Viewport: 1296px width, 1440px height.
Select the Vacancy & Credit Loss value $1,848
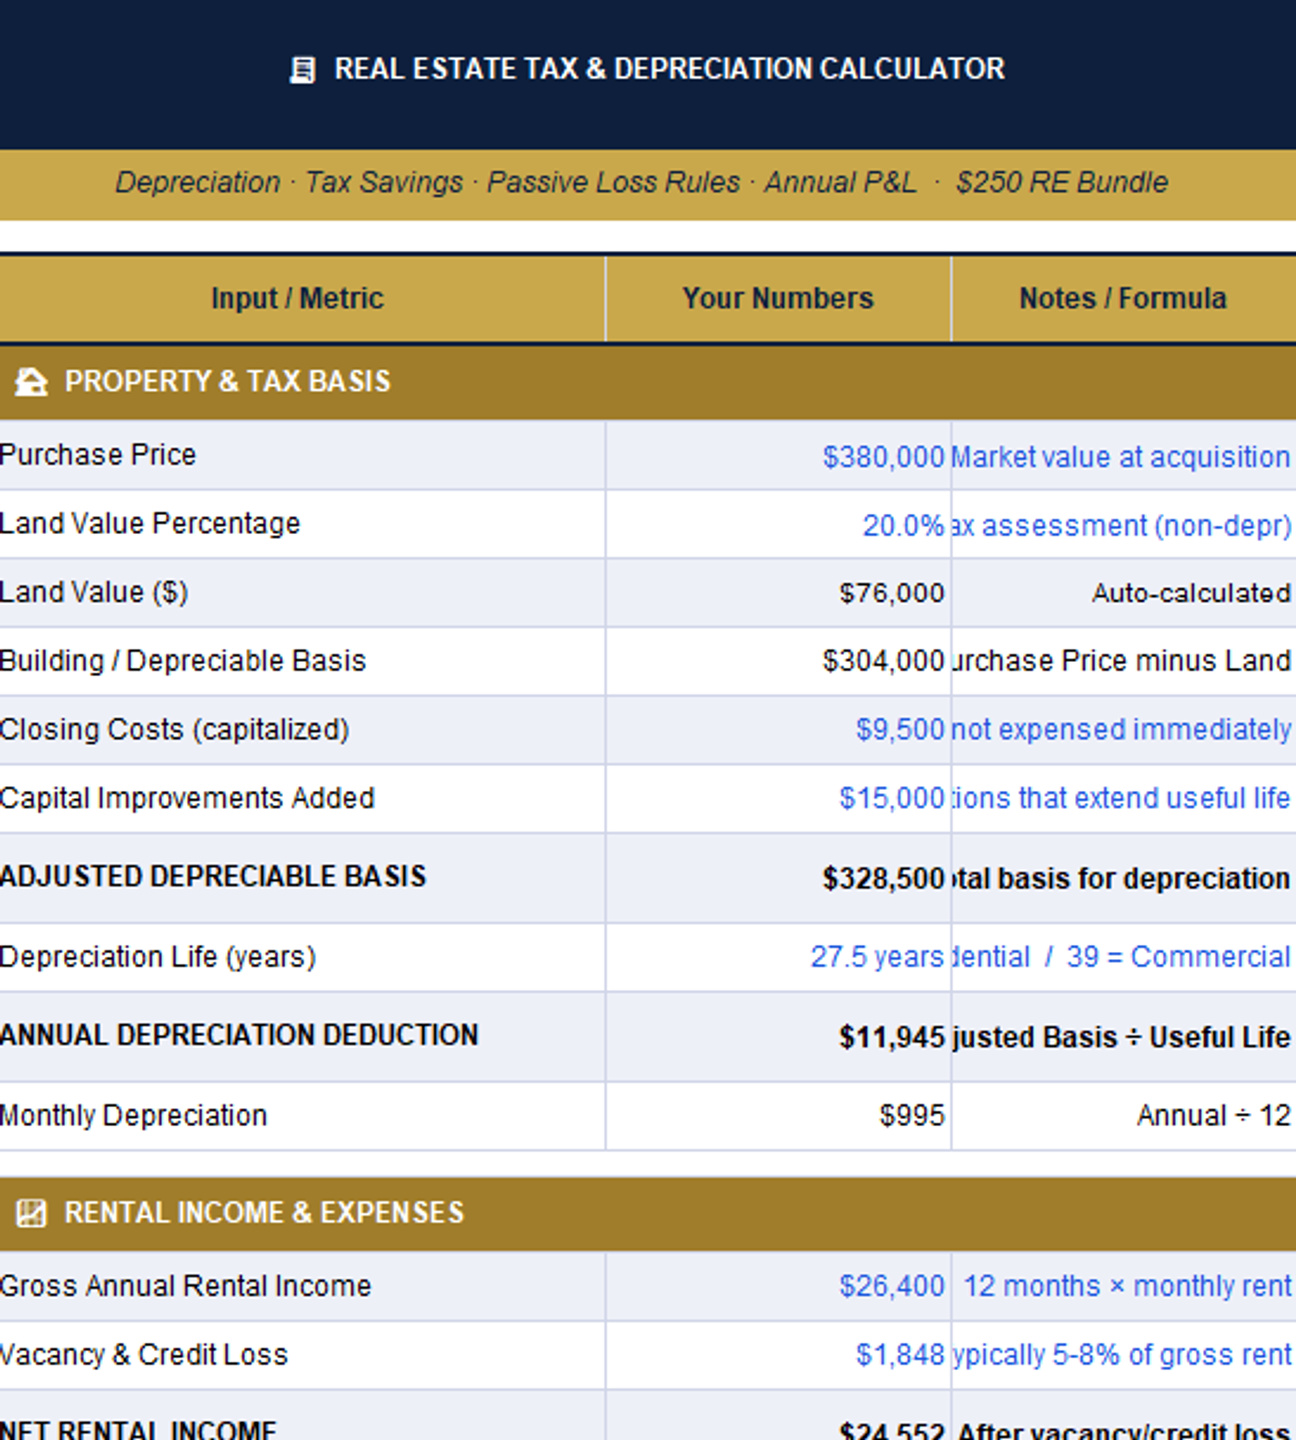[900, 1355]
